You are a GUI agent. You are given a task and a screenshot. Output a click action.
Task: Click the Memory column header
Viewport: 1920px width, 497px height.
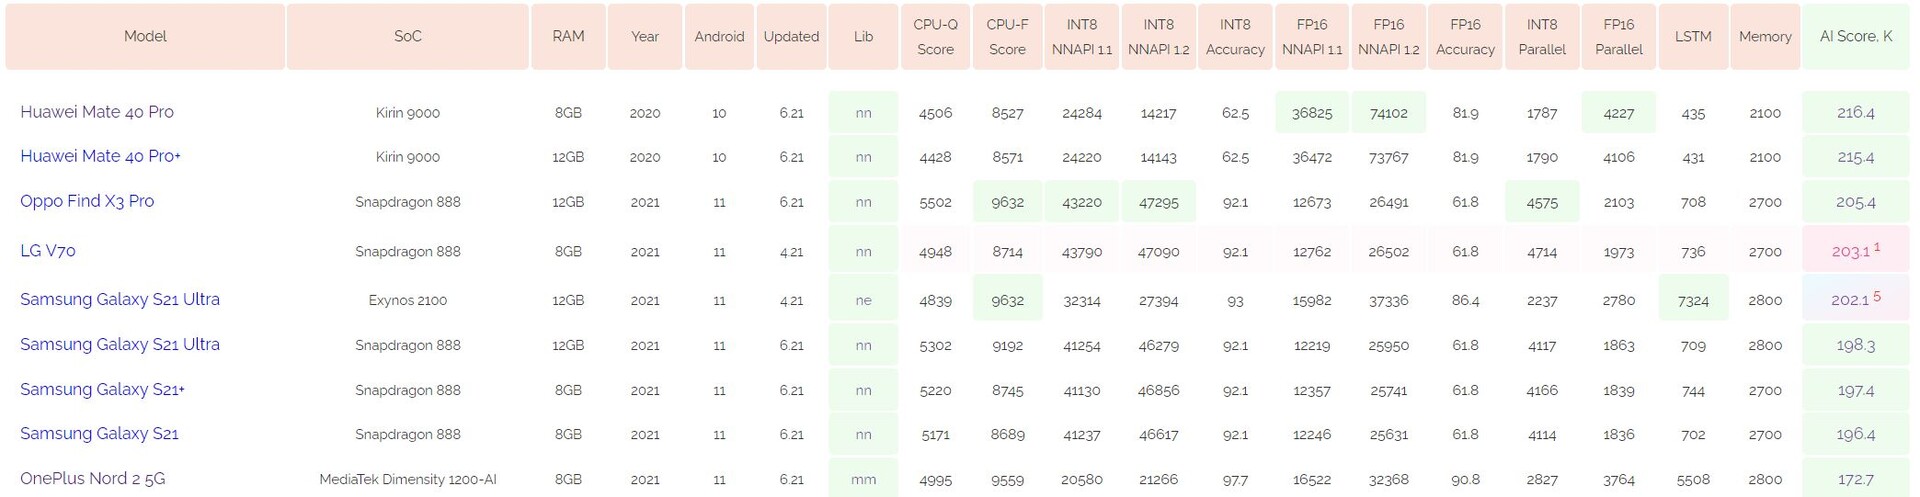[x=1765, y=37]
